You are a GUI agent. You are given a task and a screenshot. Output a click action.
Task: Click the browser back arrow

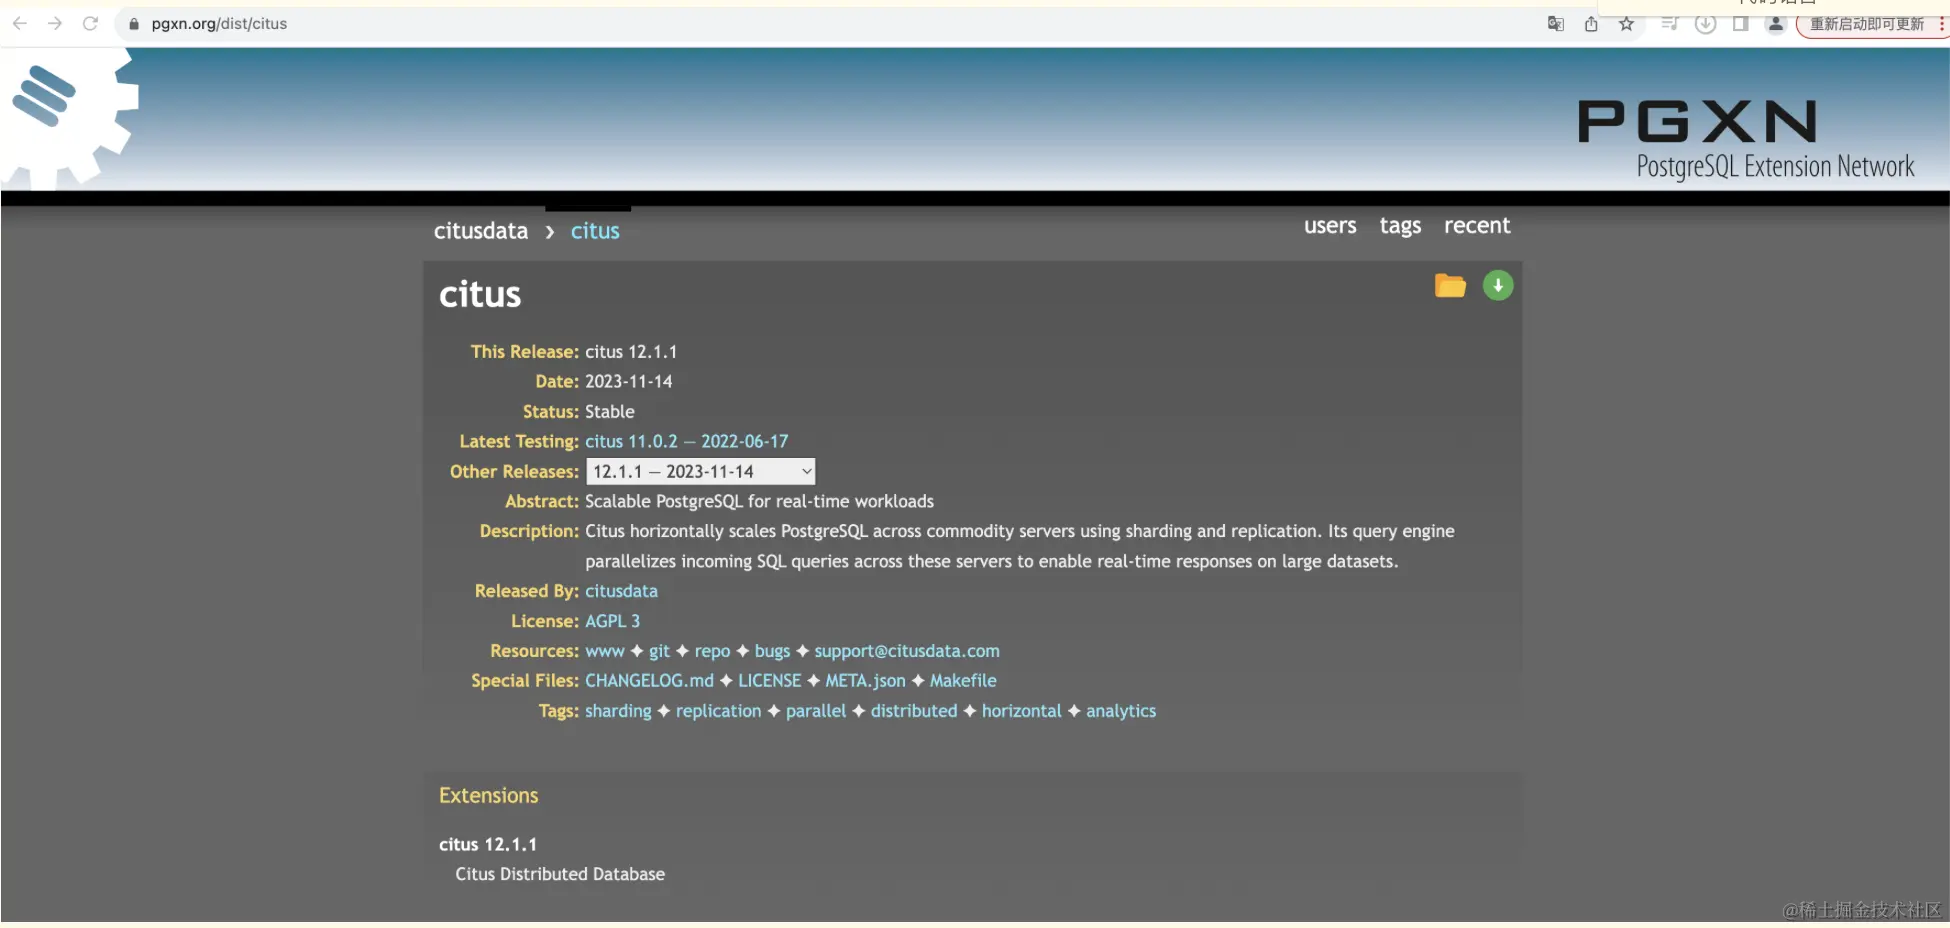coord(20,23)
